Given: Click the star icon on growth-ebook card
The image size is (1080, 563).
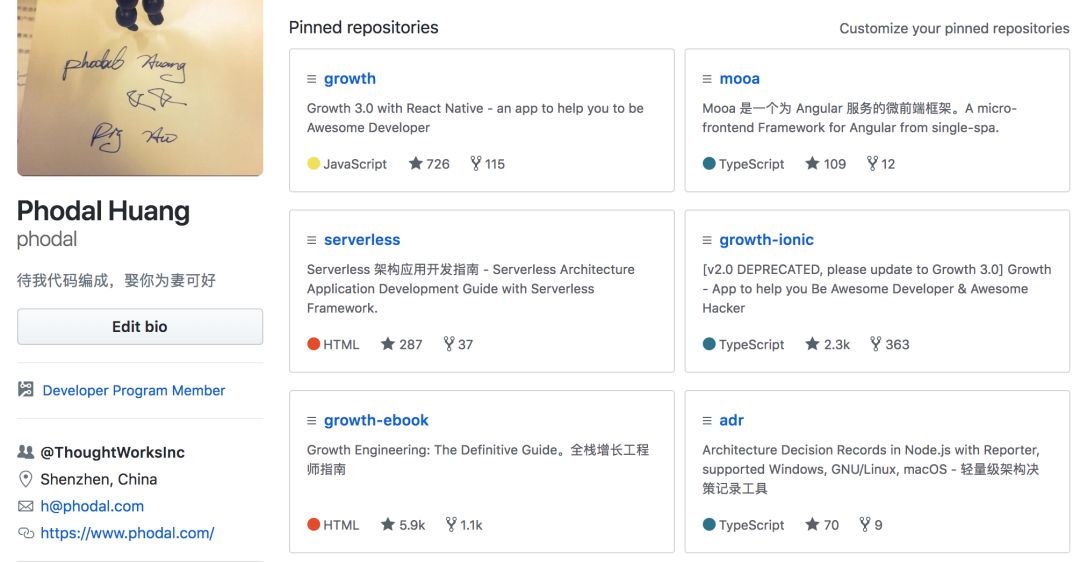Looking at the screenshot, I should pos(388,525).
